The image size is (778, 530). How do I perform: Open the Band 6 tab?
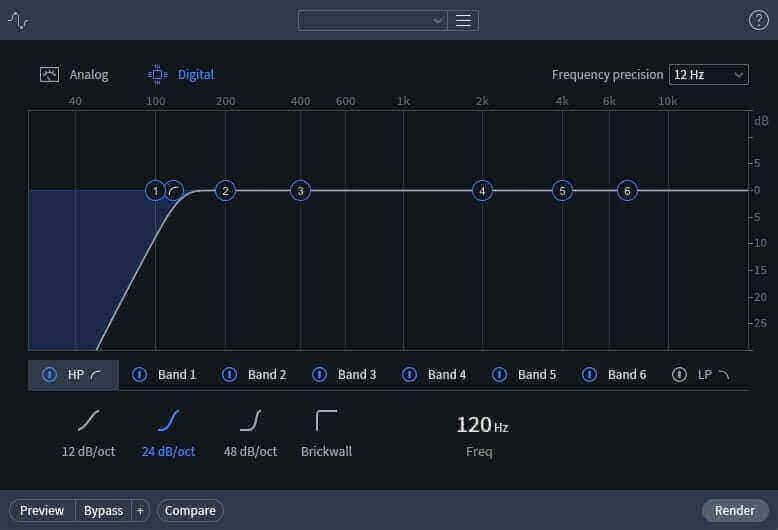coord(614,375)
